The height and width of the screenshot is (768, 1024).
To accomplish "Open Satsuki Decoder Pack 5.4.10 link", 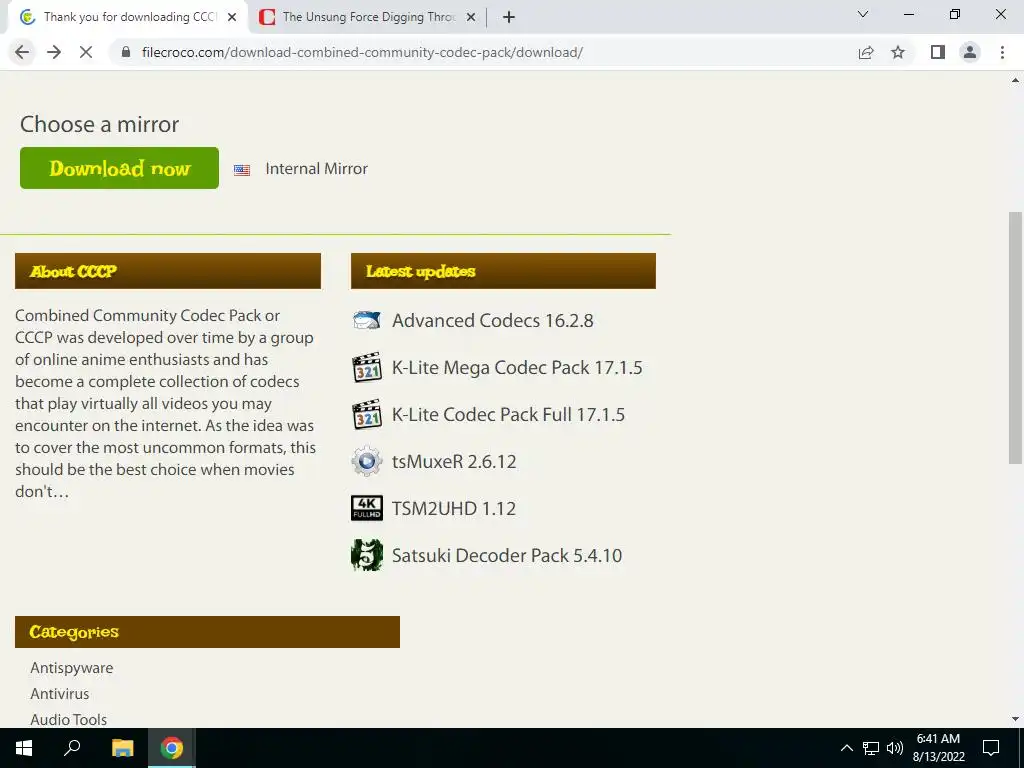I will [507, 556].
